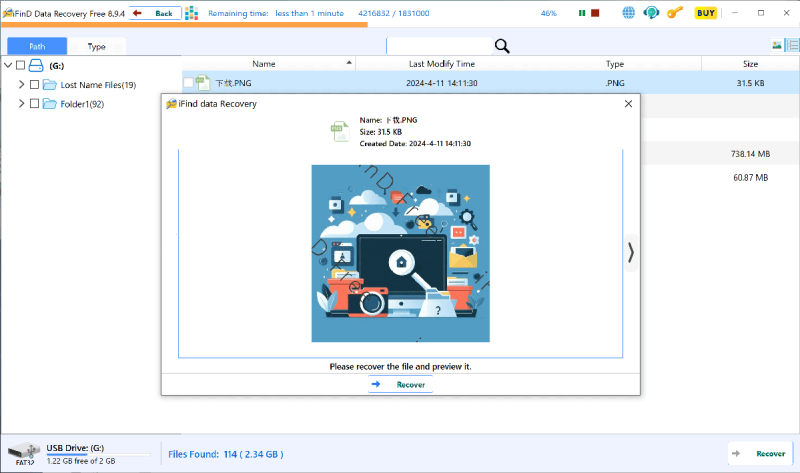Click the orange key registration icon
Screen dimensions: 800x473
pyautogui.click(x=674, y=13)
